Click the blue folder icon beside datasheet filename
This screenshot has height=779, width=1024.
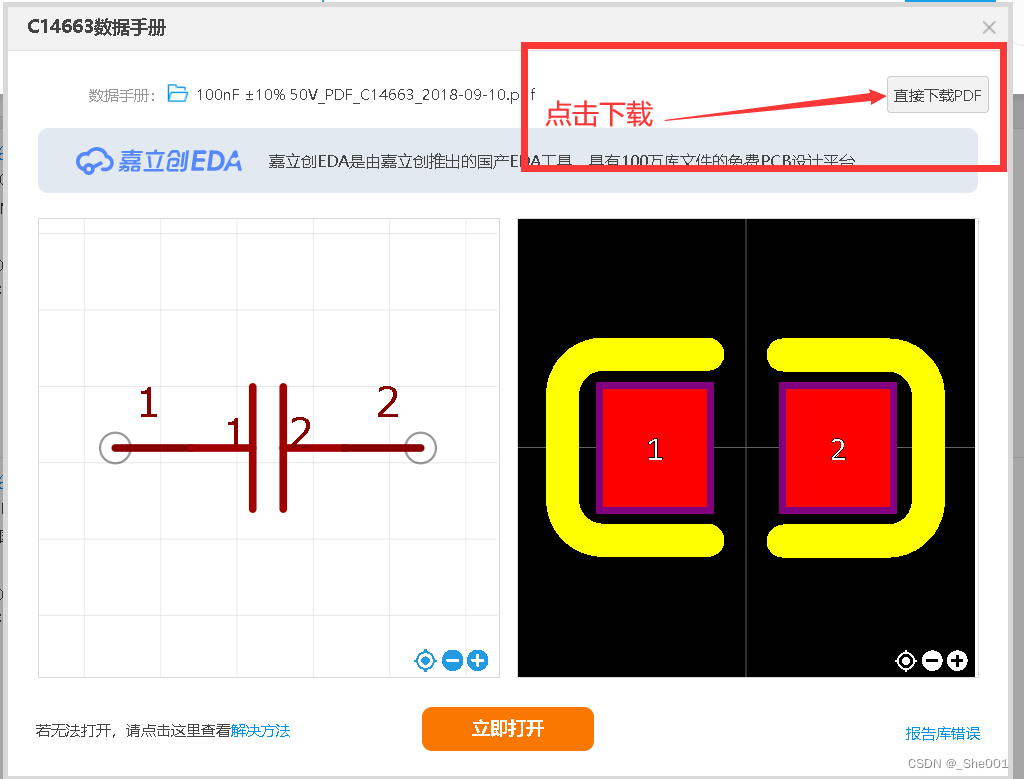tap(178, 93)
